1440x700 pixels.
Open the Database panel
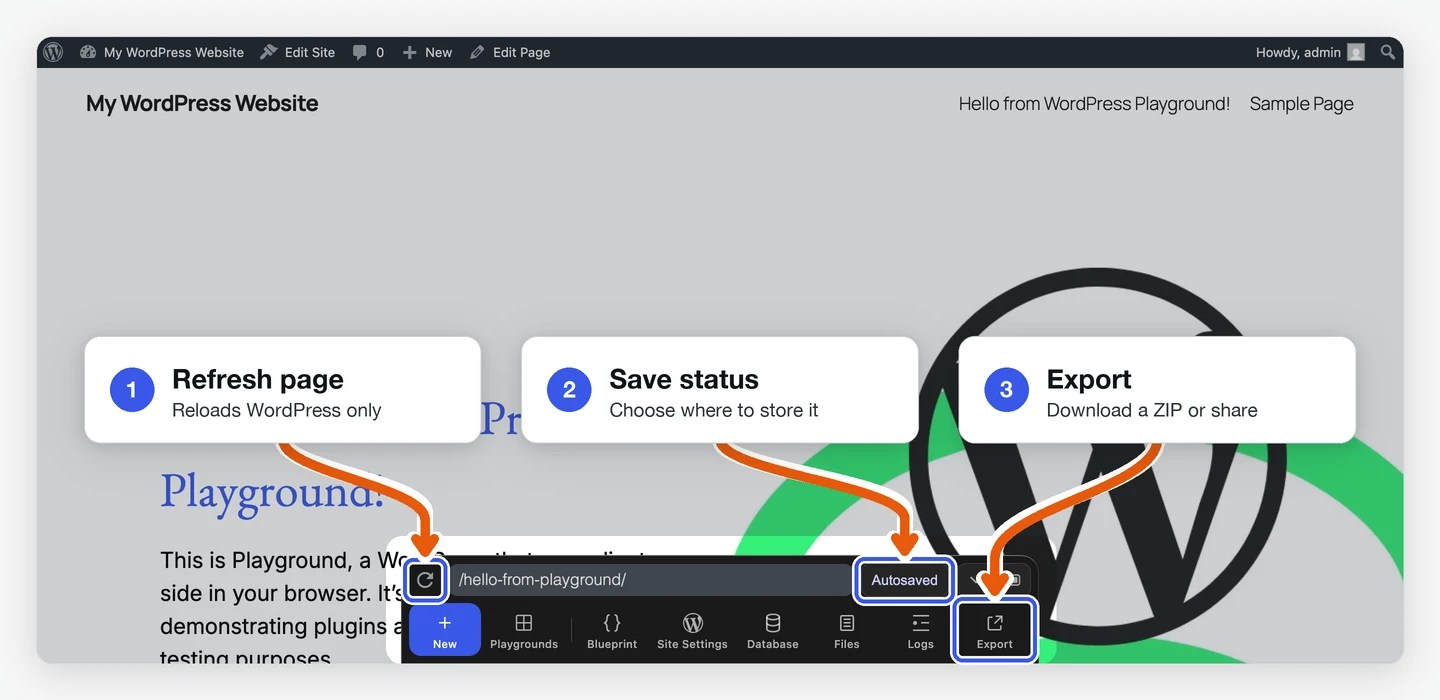tap(773, 632)
